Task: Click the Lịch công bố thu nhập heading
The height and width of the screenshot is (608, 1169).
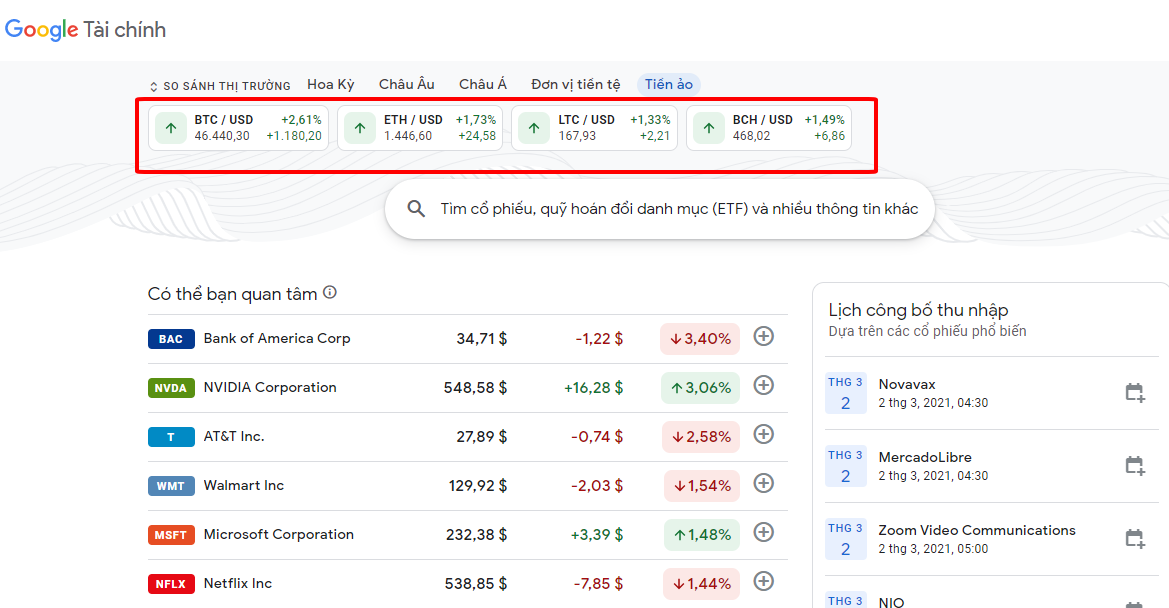Action: (918, 310)
